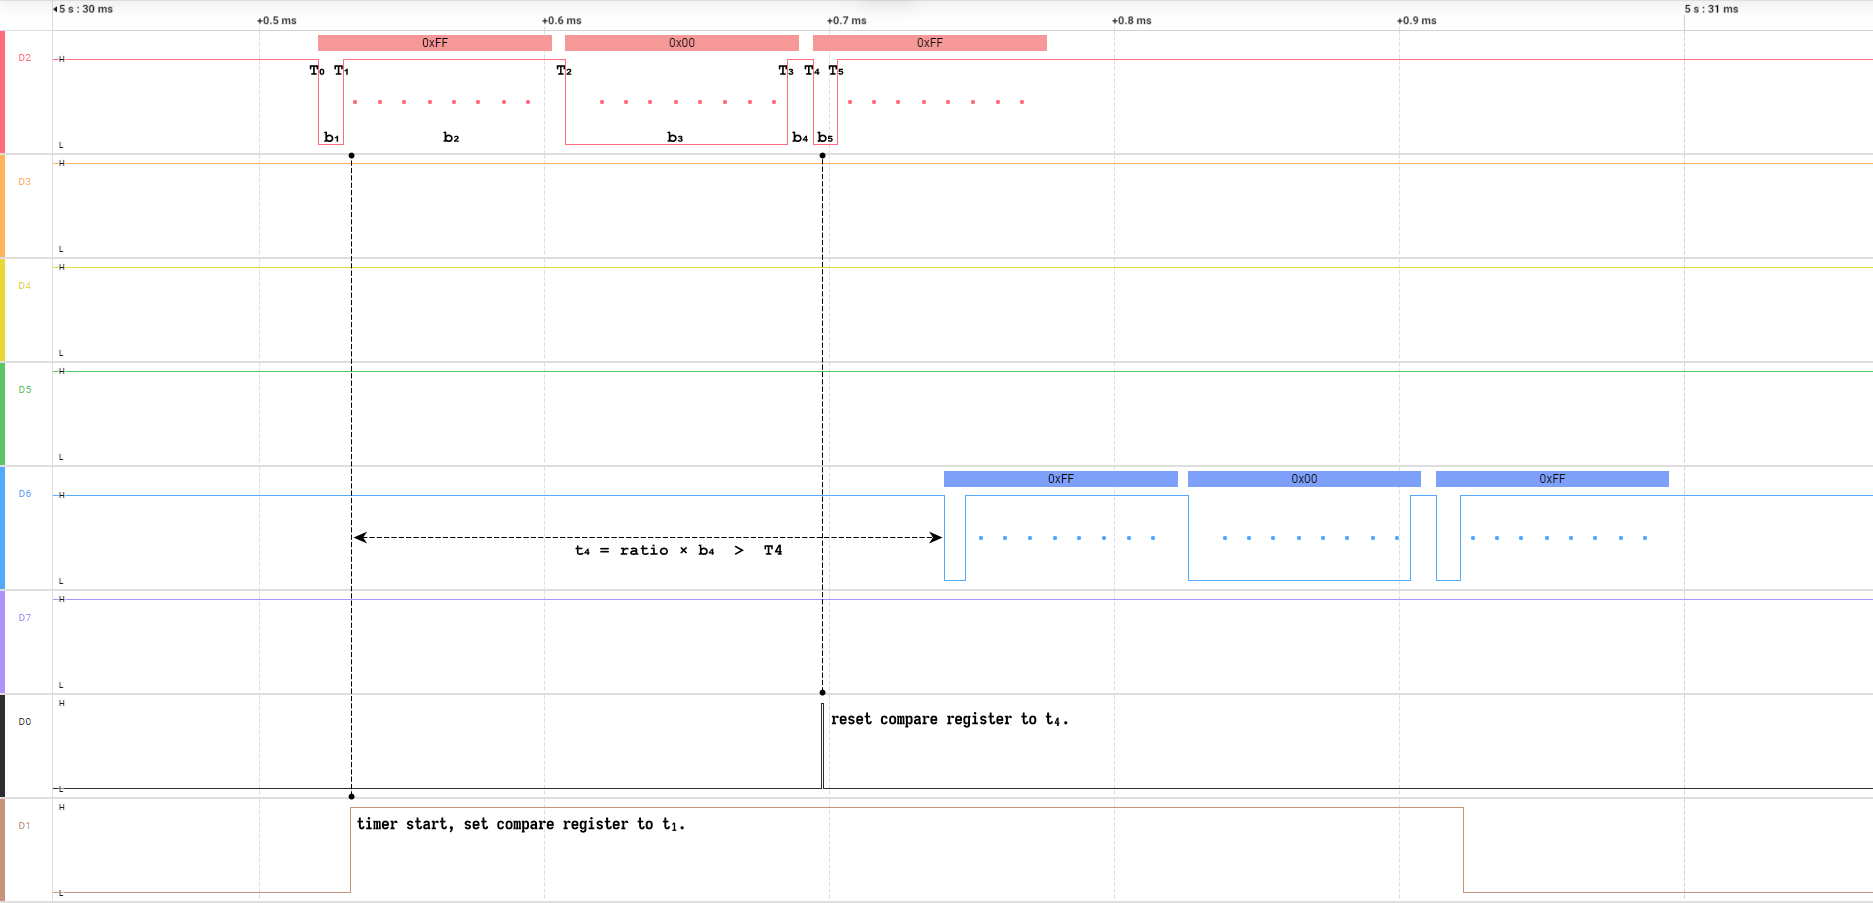1873x903 pixels.
Task: Click the D2 channel label
Action: 24,58
